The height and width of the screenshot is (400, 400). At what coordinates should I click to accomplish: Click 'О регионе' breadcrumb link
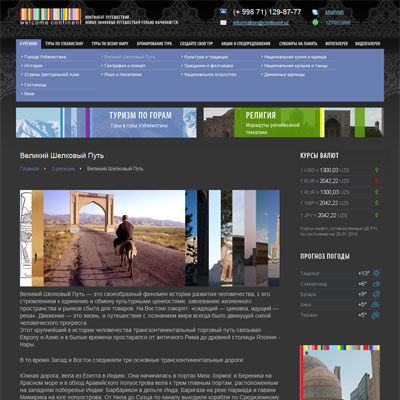[x=63, y=169]
